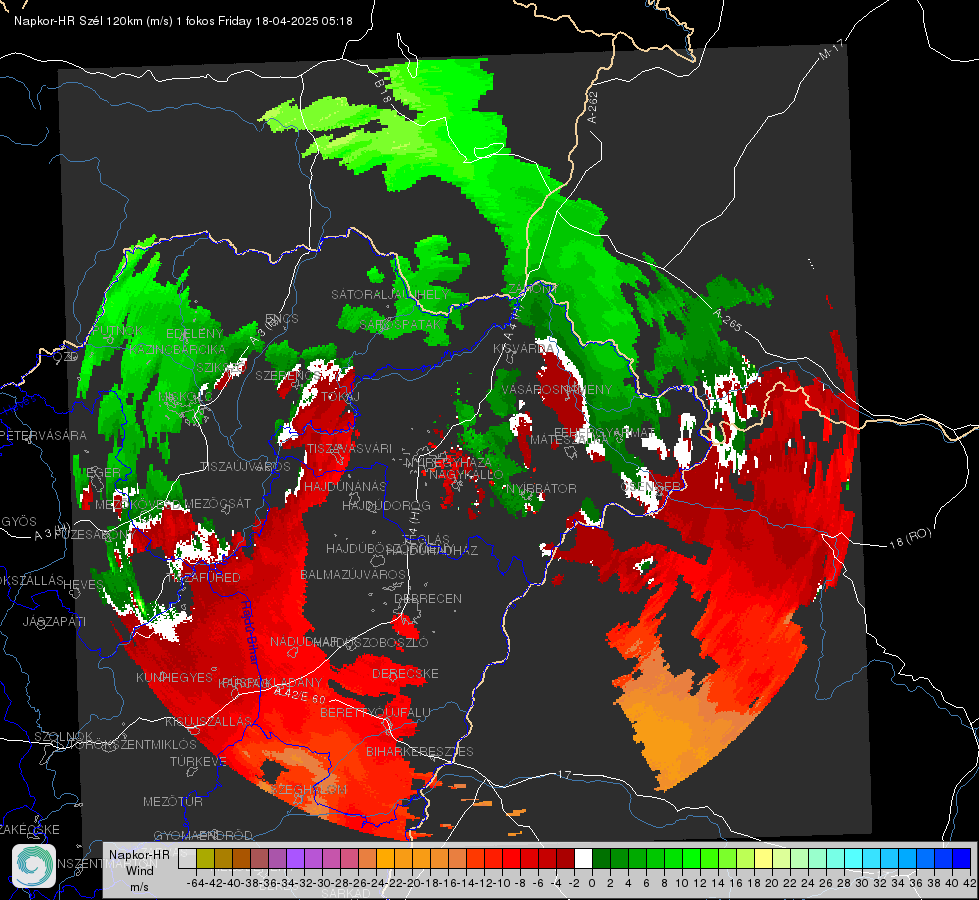Click the KUNHEGYES city label

point(174,678)
